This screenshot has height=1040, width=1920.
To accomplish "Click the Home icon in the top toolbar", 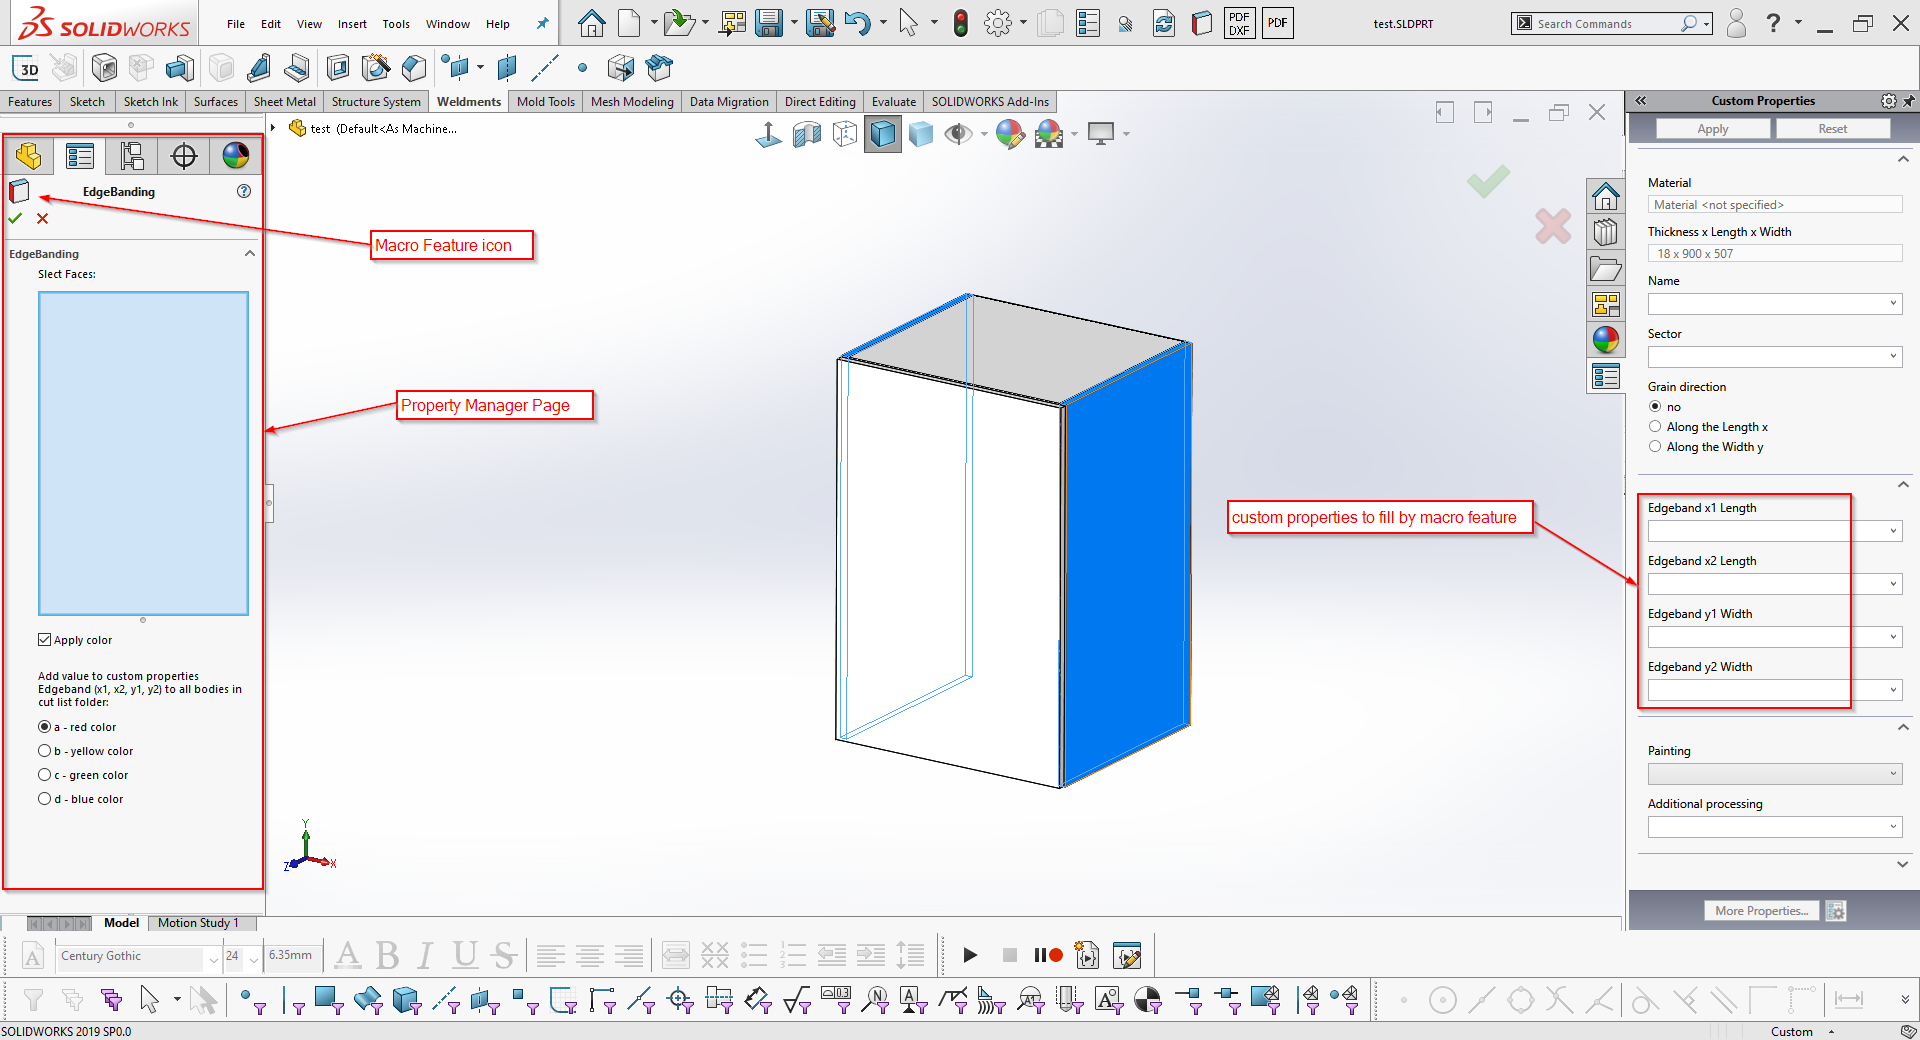I will [592, 23].
